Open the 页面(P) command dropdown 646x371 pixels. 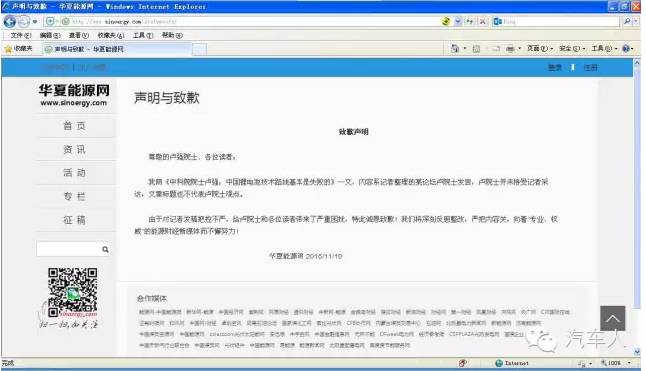[540, 49]
